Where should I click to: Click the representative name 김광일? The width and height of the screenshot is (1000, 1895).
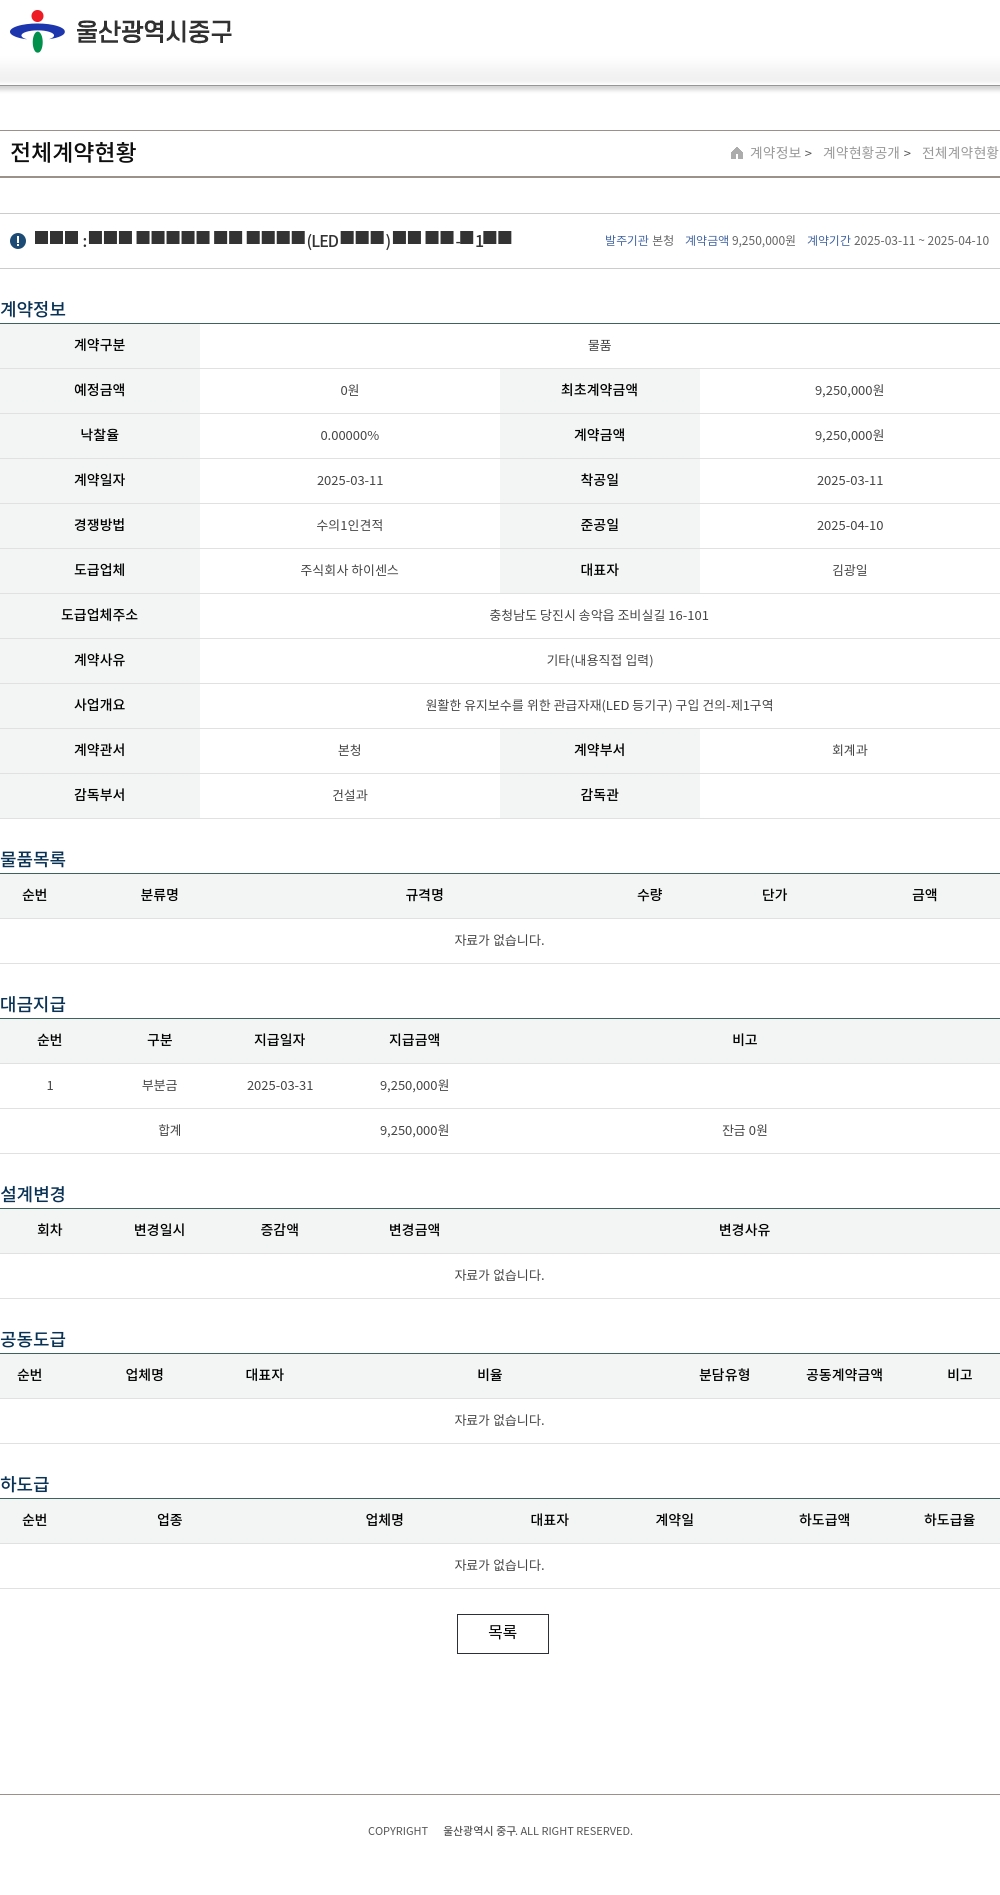(849, 570)
